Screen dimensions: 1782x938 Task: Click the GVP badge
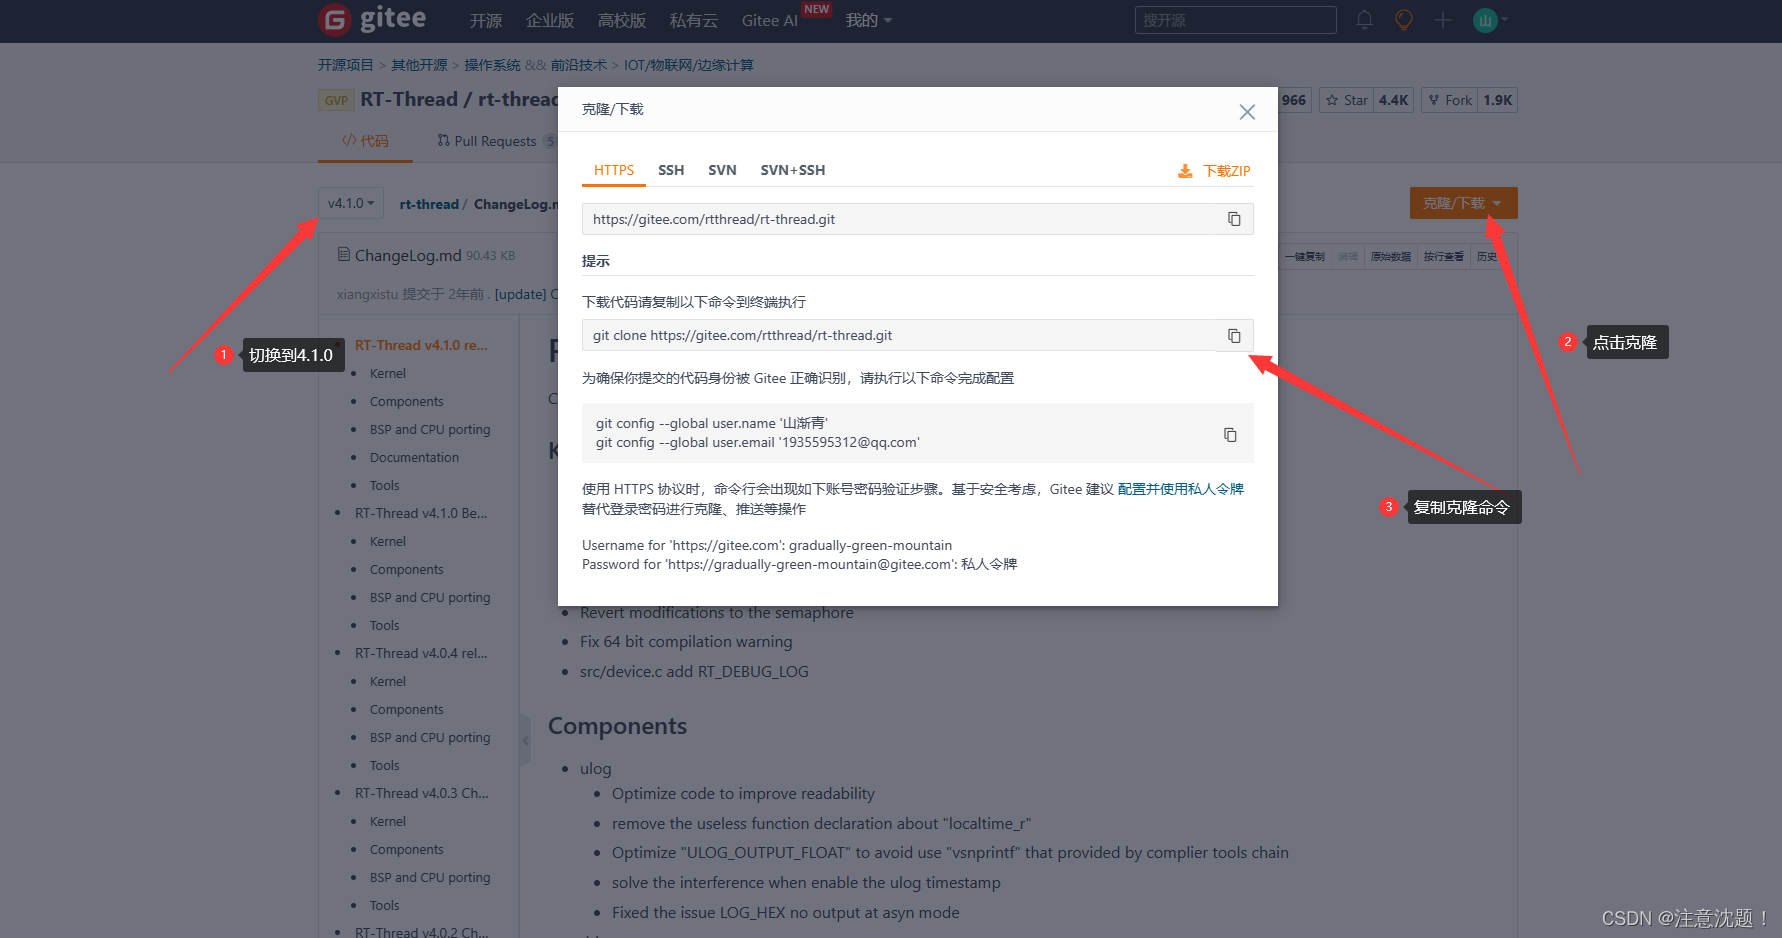point(336,100)
